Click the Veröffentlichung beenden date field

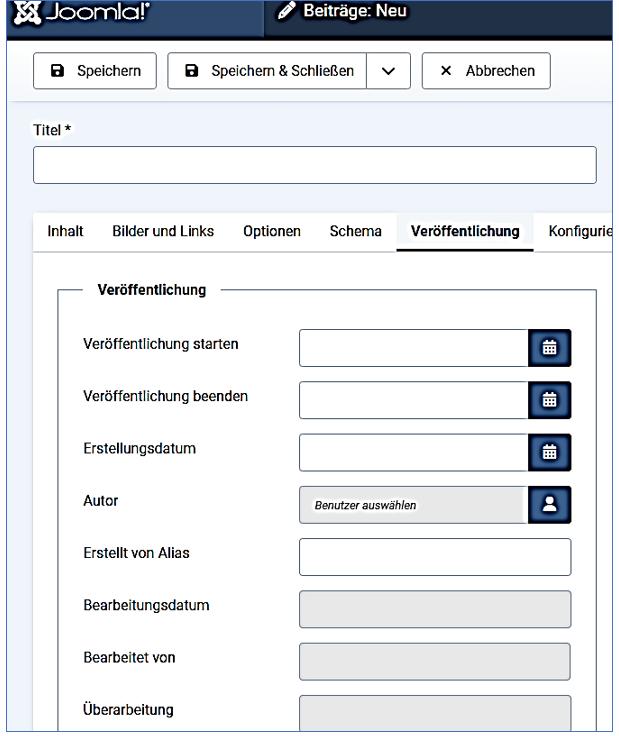tap(413, 400)
